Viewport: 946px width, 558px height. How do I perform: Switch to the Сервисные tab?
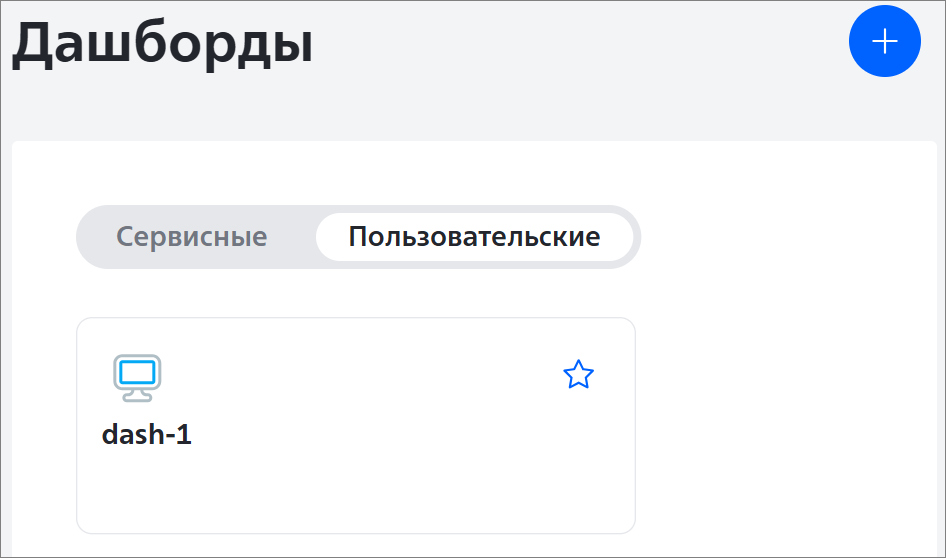click(x=192, y=236)
